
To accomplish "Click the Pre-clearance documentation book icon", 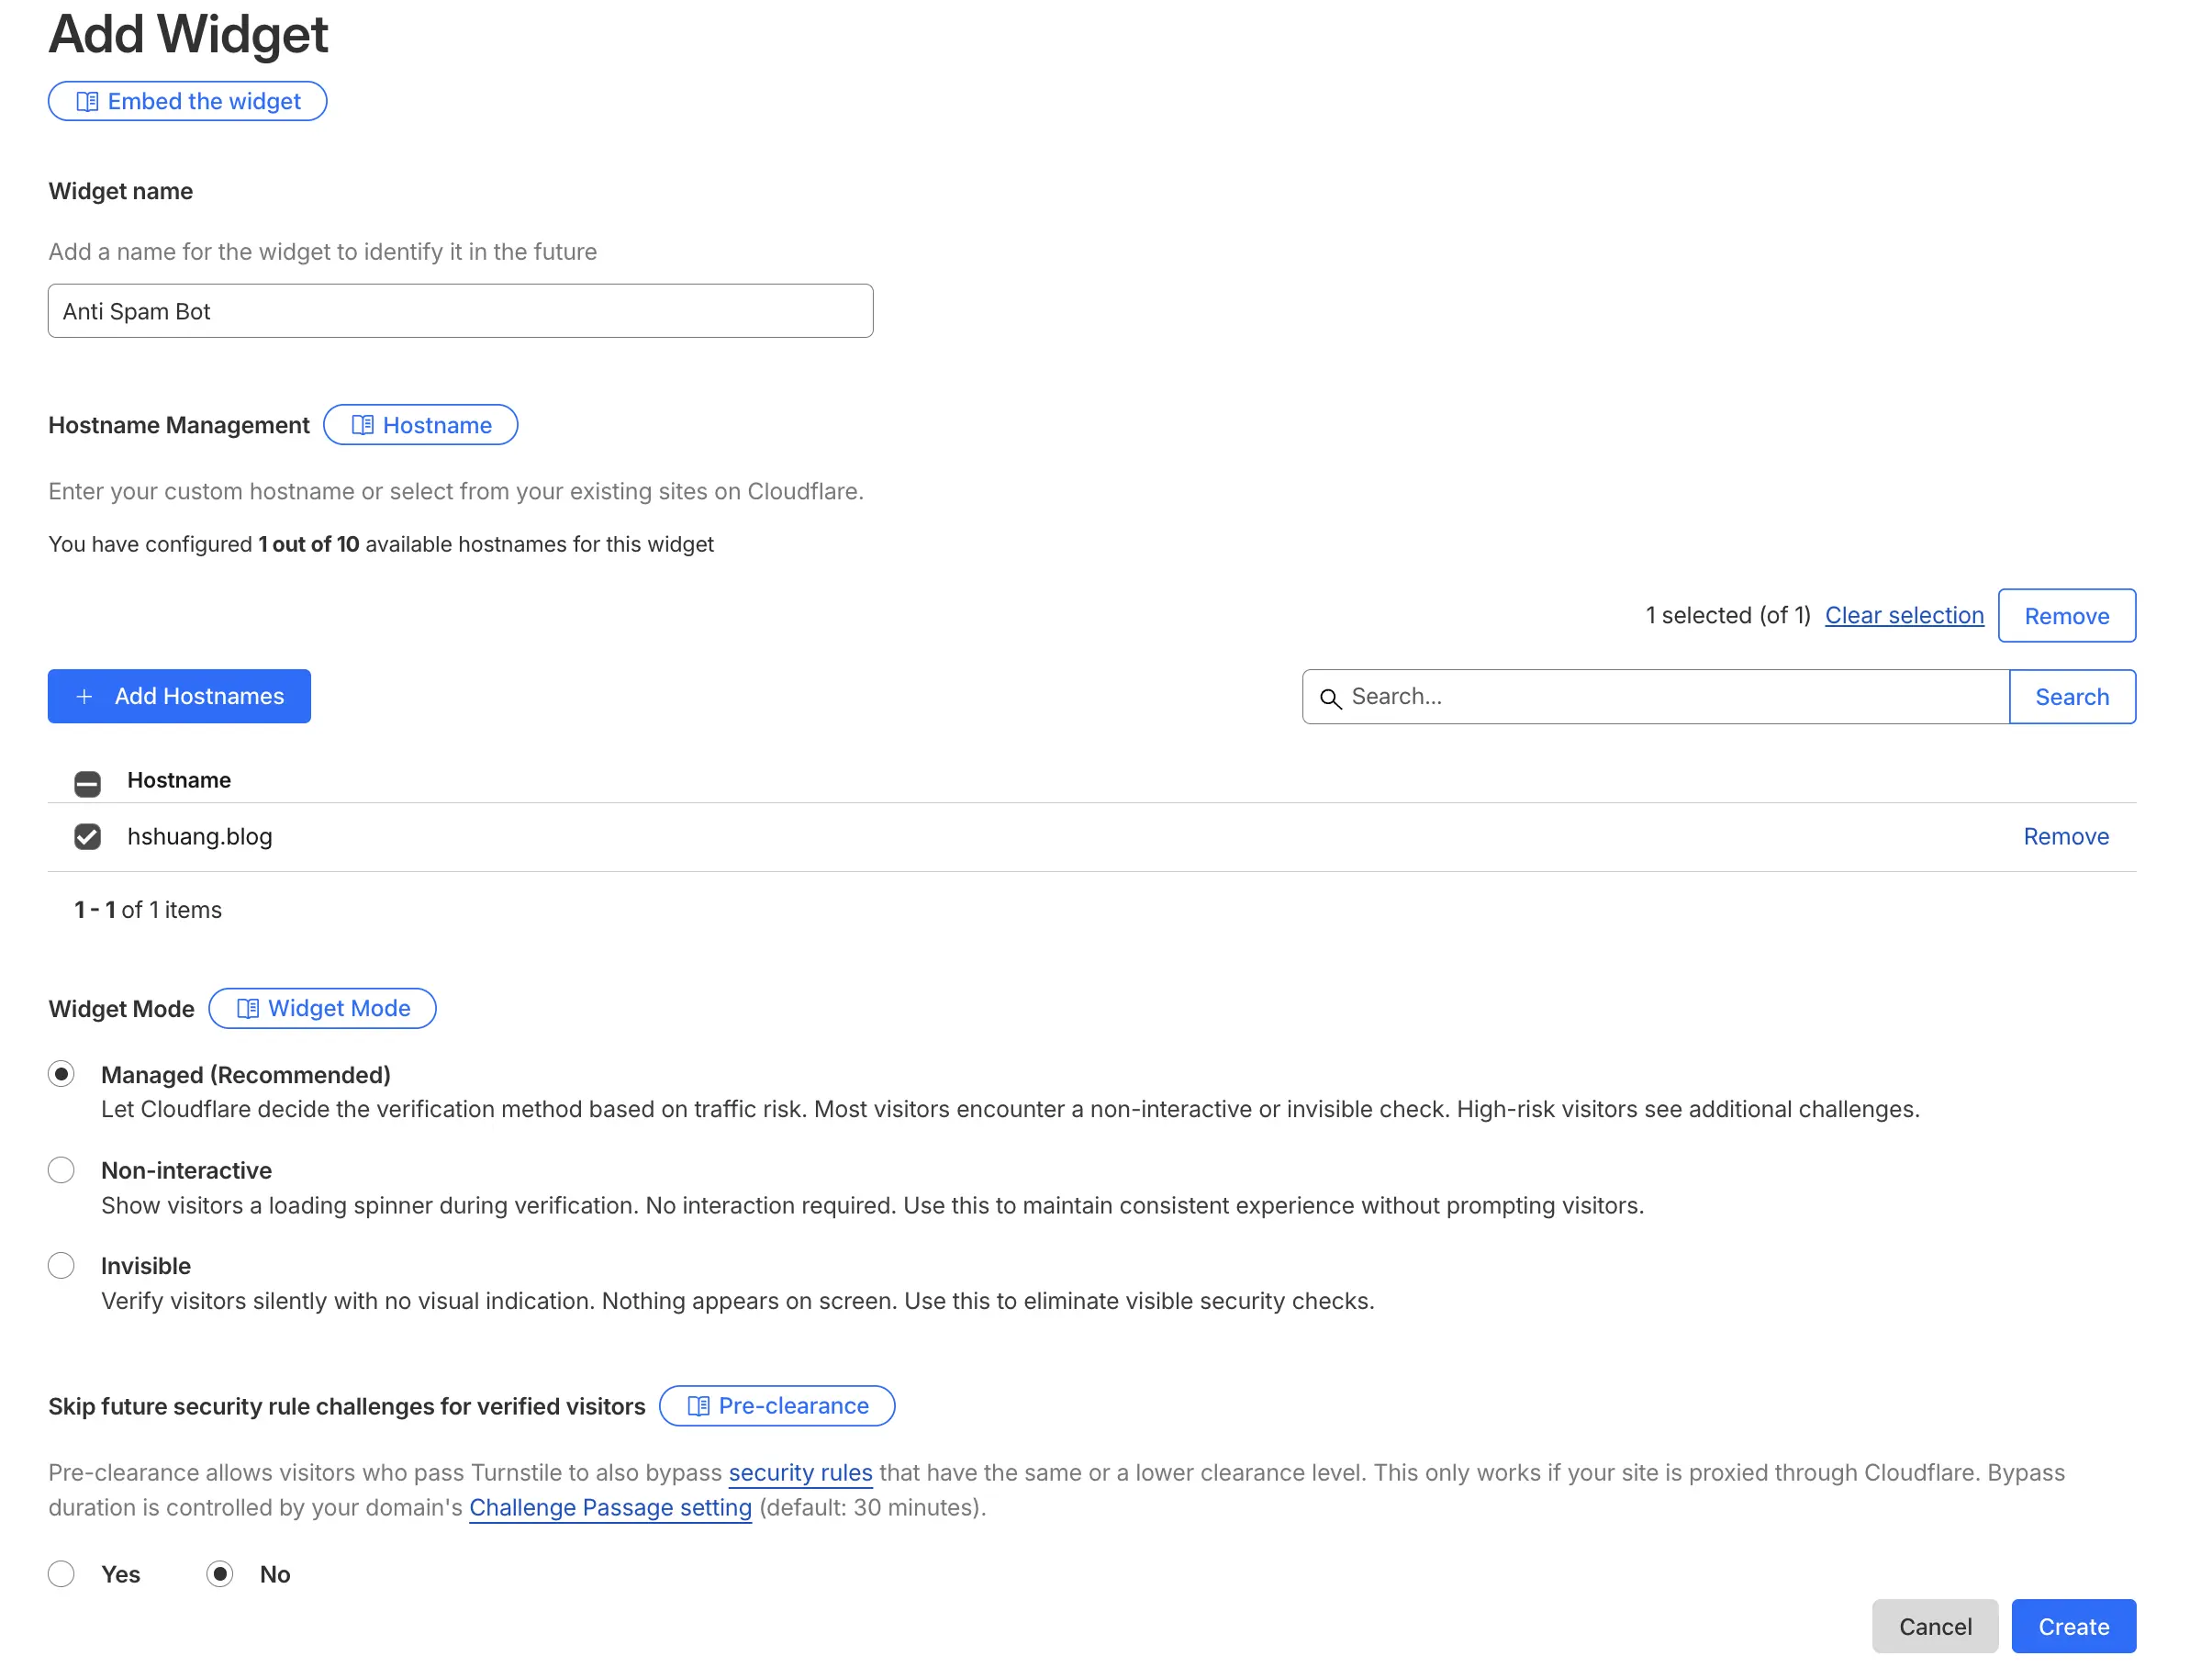I will [698, 1407].
